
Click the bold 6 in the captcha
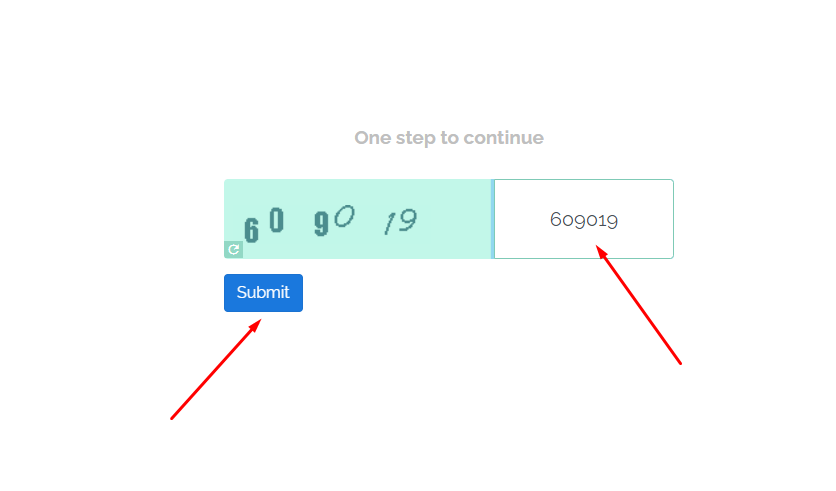pos(251,230)
